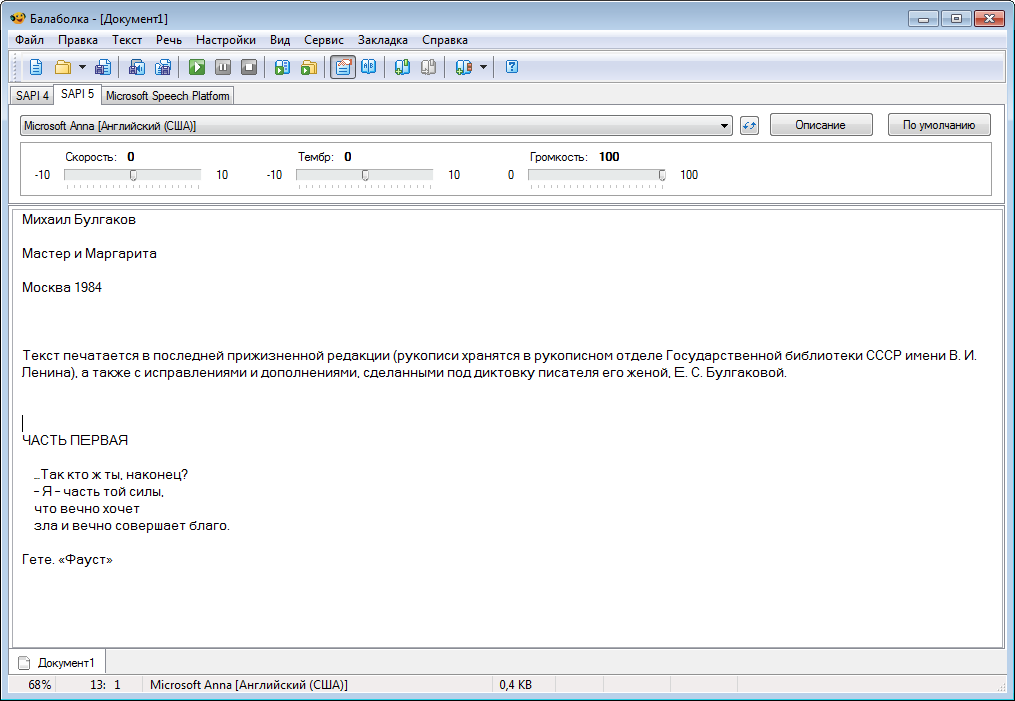Click the Скорость slider thumb

(133, 175)
